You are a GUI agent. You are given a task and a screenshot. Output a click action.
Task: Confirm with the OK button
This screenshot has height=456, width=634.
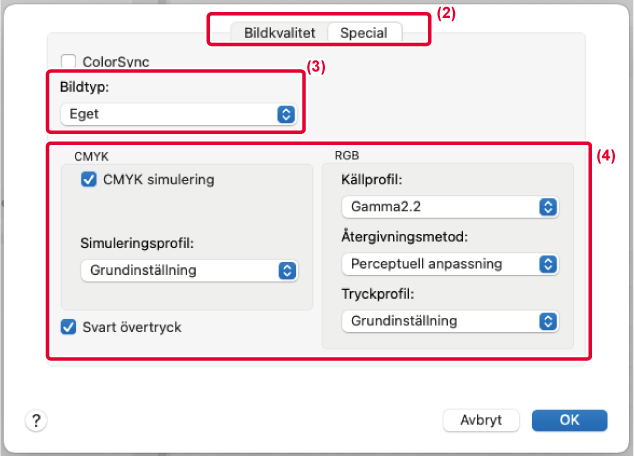pos(570,419)
